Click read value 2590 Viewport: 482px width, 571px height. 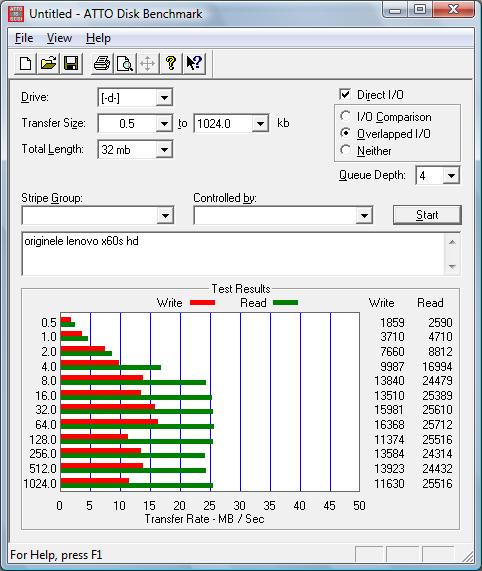coord(440,322)
